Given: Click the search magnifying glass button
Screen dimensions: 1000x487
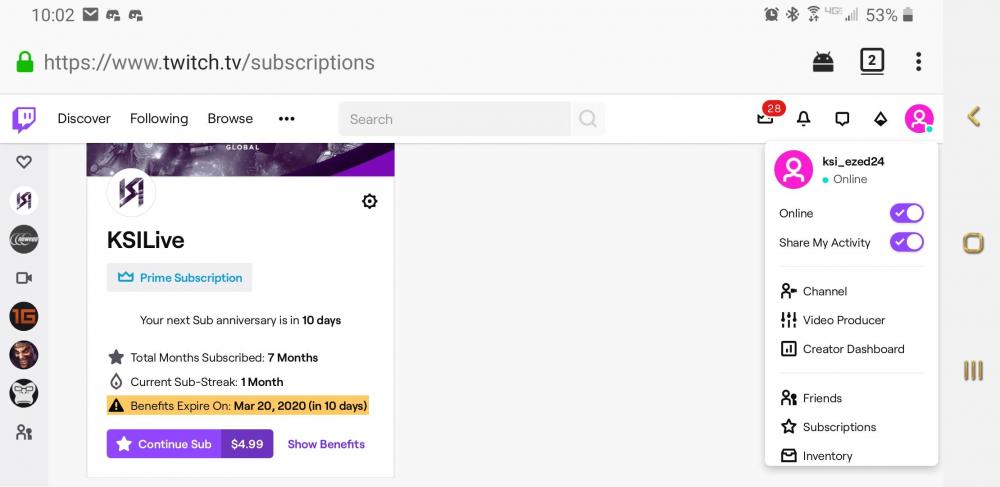Looking at the screenshot, I should coord(588,119).
